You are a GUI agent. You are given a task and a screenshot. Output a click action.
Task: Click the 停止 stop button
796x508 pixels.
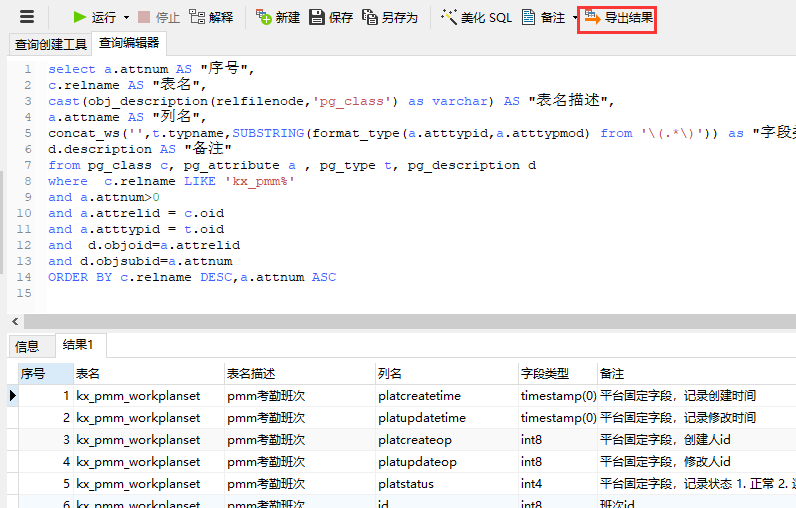pyautogui.click(x=159, y=18)
